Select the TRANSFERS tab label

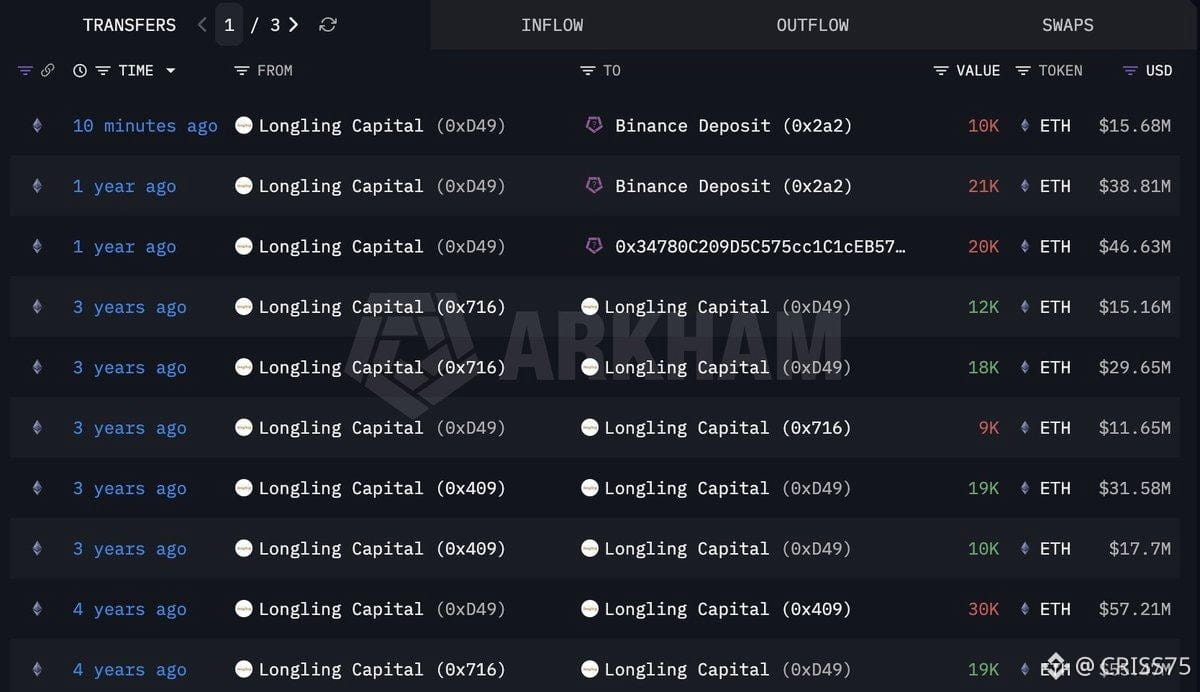tap(129, 25)
